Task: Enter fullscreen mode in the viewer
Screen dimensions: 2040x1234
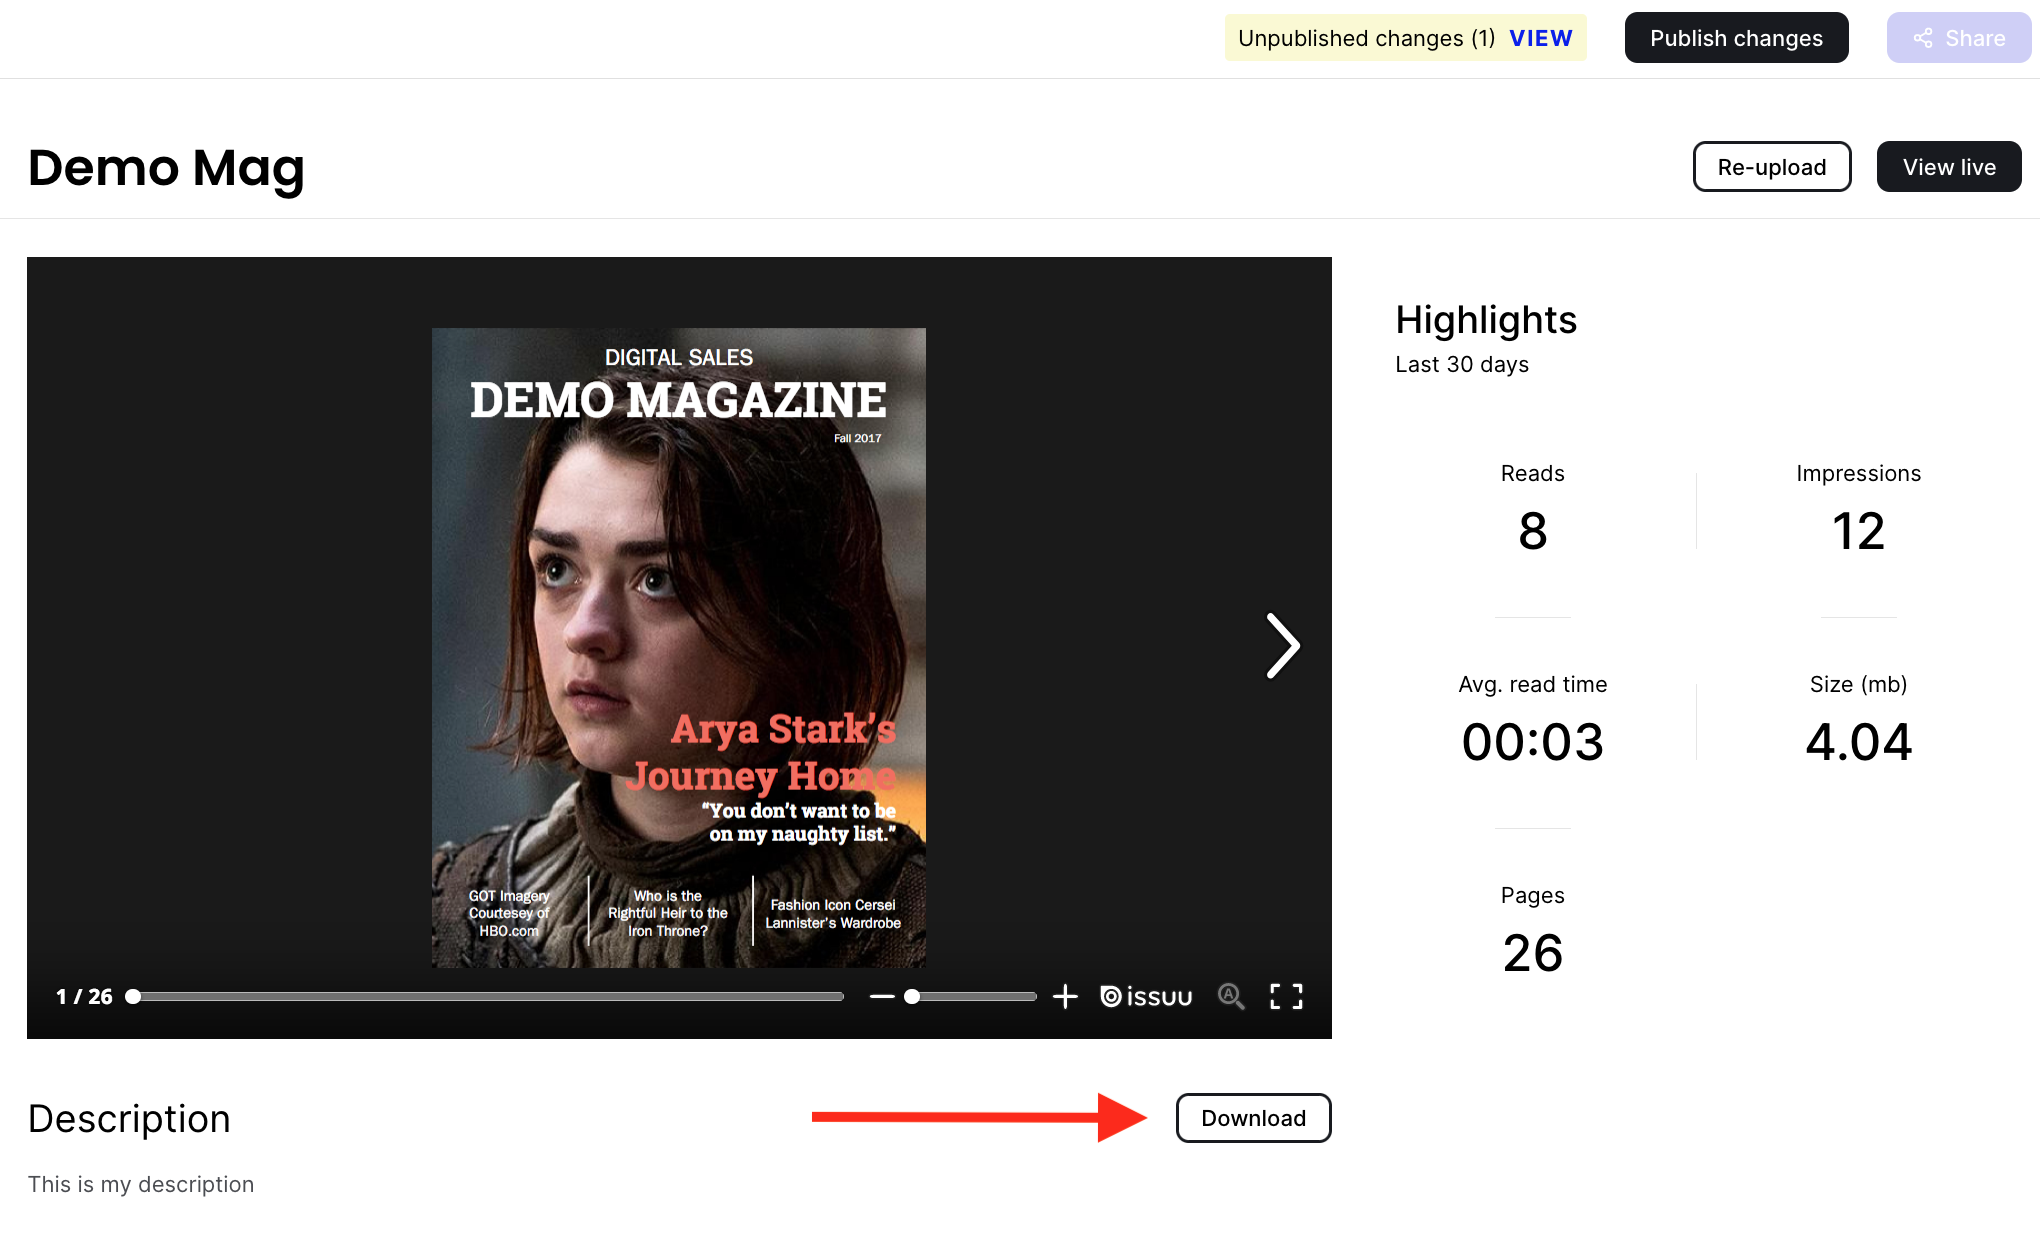Action: (1286, 997)
